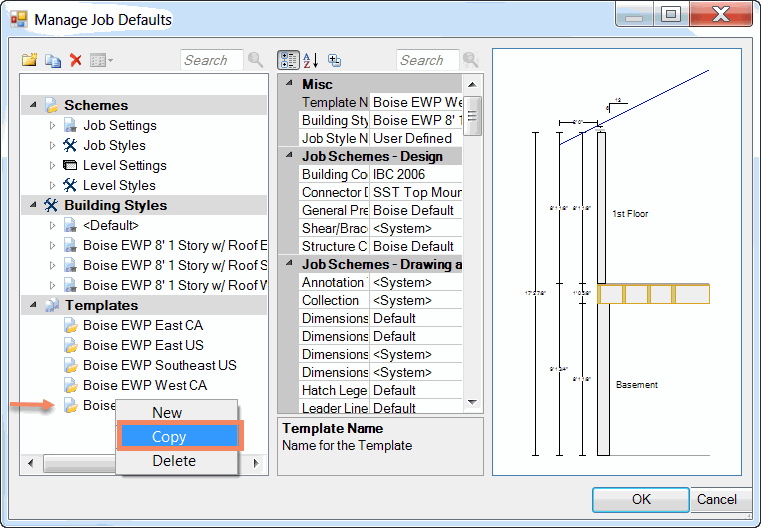Choose New from the context menu
The image size is (761, 528).
click(x=177, y=412)
